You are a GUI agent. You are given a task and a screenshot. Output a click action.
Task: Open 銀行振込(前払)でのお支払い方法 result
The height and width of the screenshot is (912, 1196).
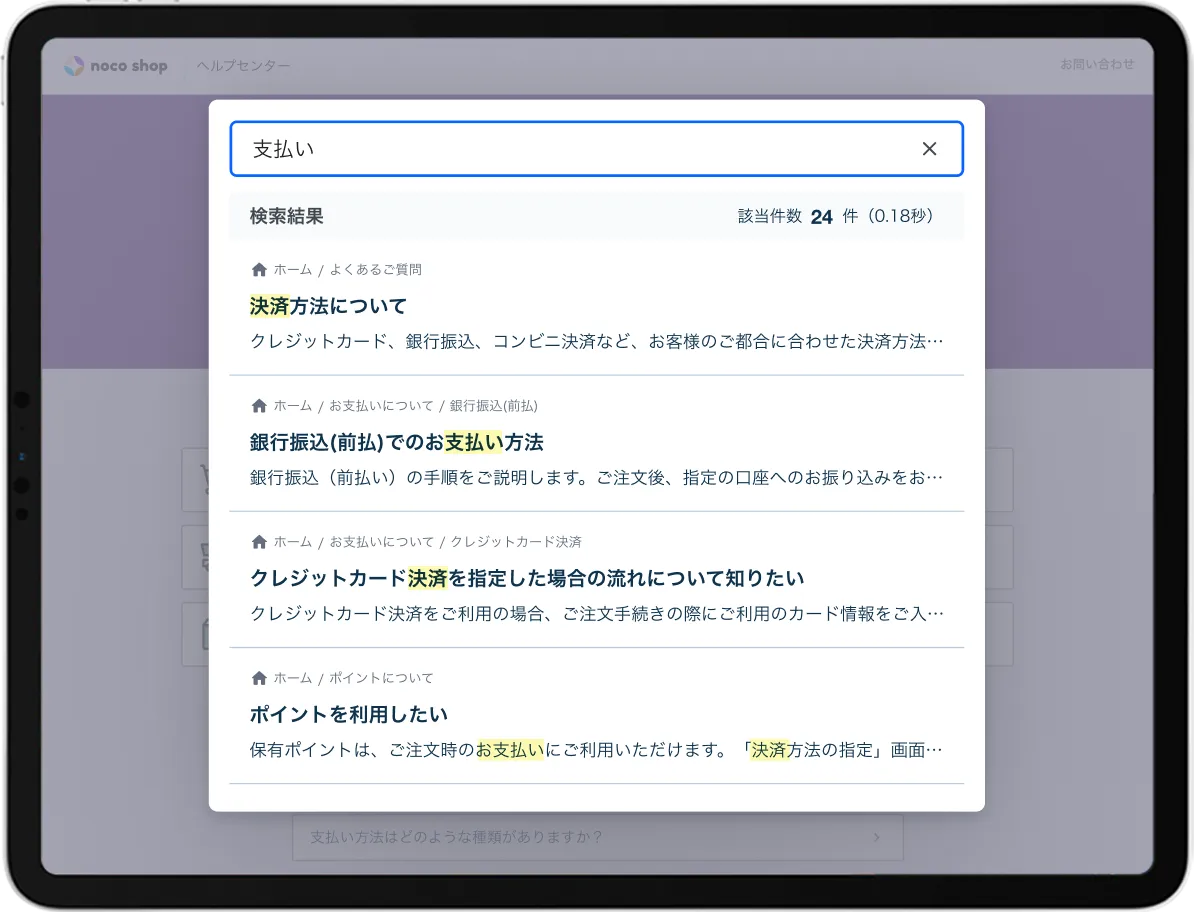[396, 442]
